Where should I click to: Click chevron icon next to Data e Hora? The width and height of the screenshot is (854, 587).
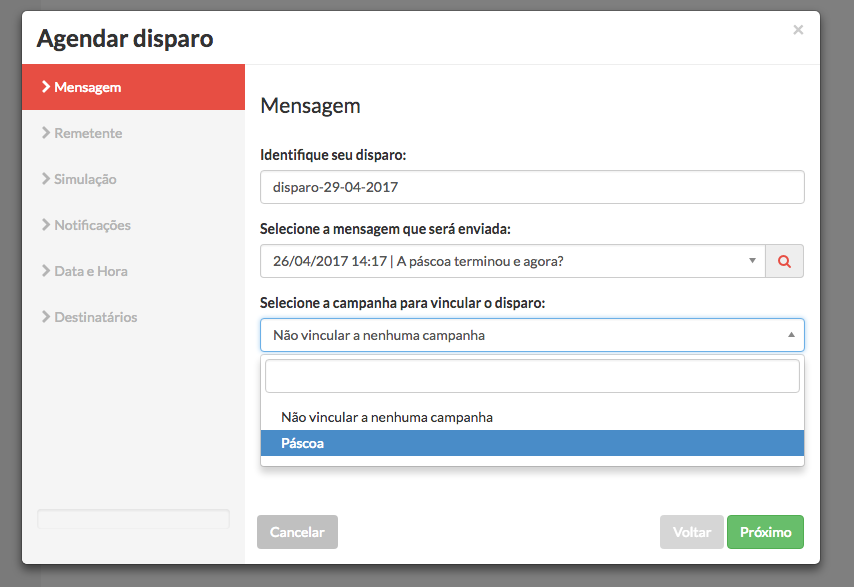(46, 271)
